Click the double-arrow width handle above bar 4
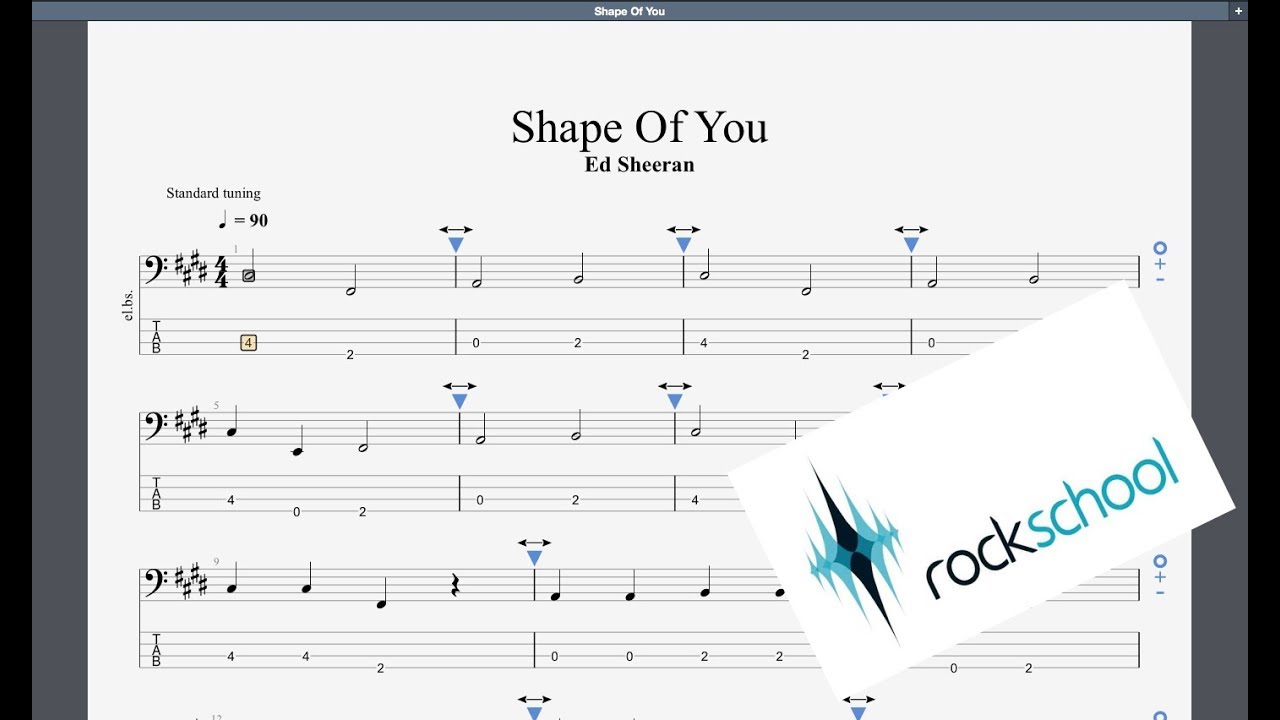 click(x=911, y=230)
